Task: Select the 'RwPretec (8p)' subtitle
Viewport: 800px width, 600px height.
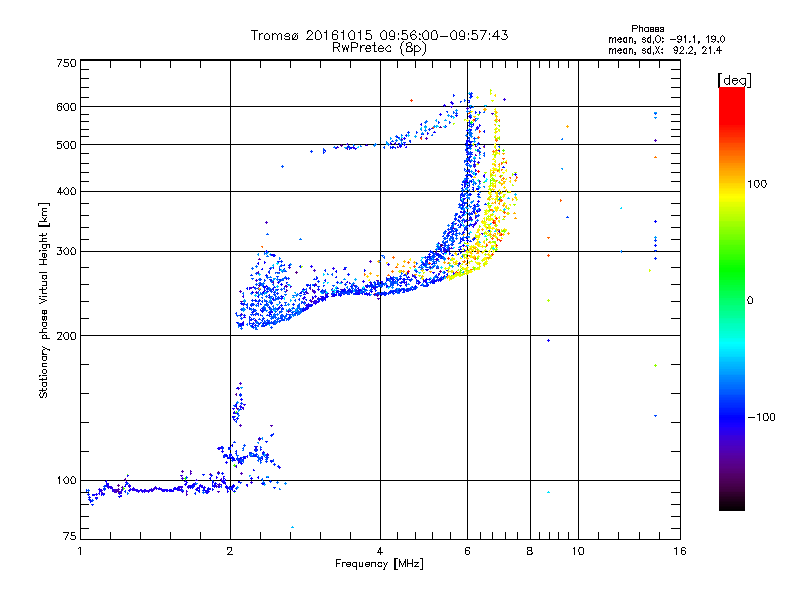Action: (x=379, y=48)
